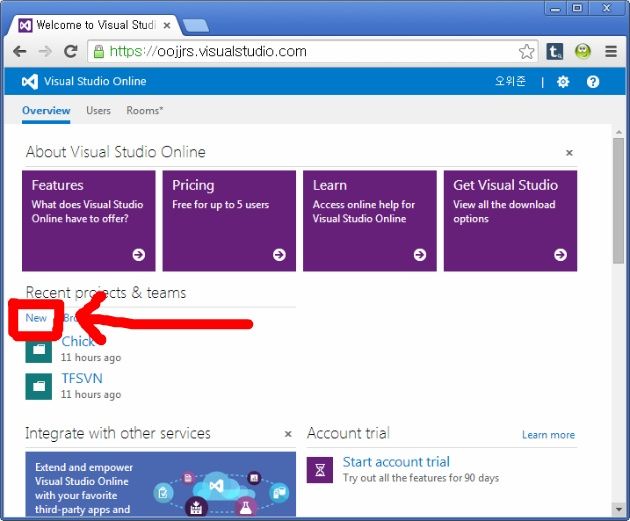
Task: Click the browser forward arrow
Action: pyautogui.click(x=45, y=51)
